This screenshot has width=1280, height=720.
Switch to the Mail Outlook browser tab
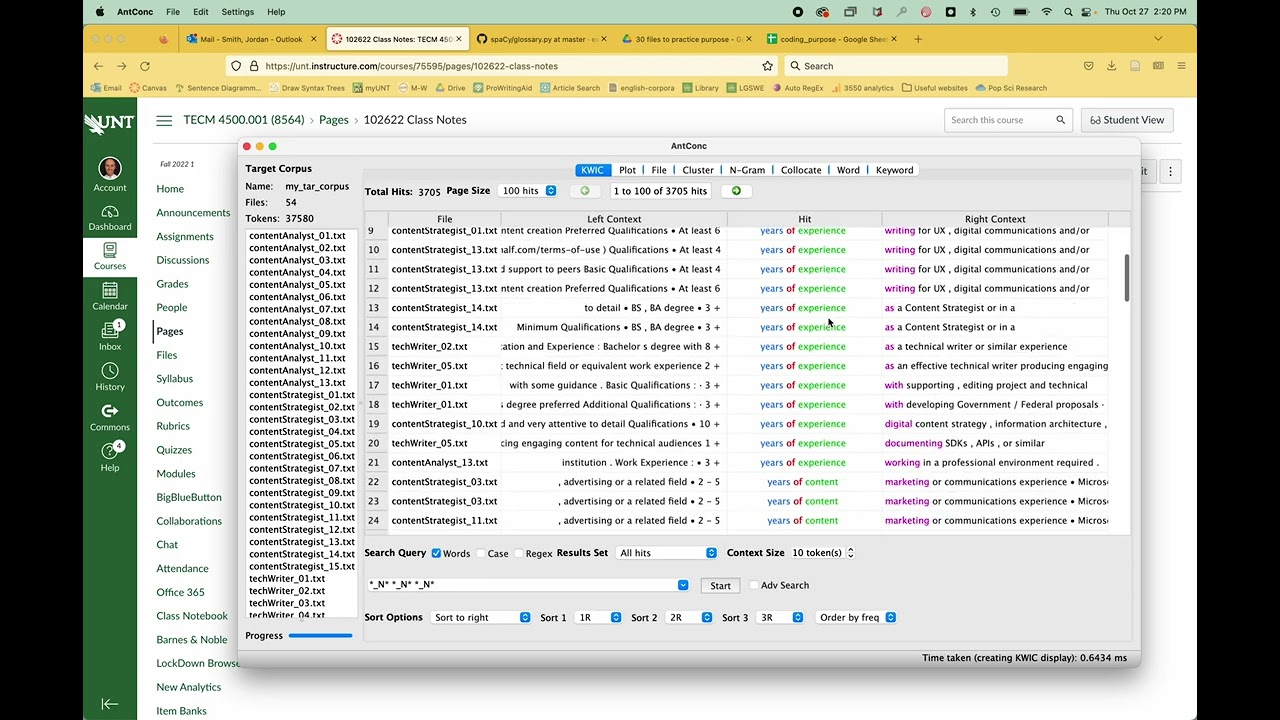coord(251,39)
